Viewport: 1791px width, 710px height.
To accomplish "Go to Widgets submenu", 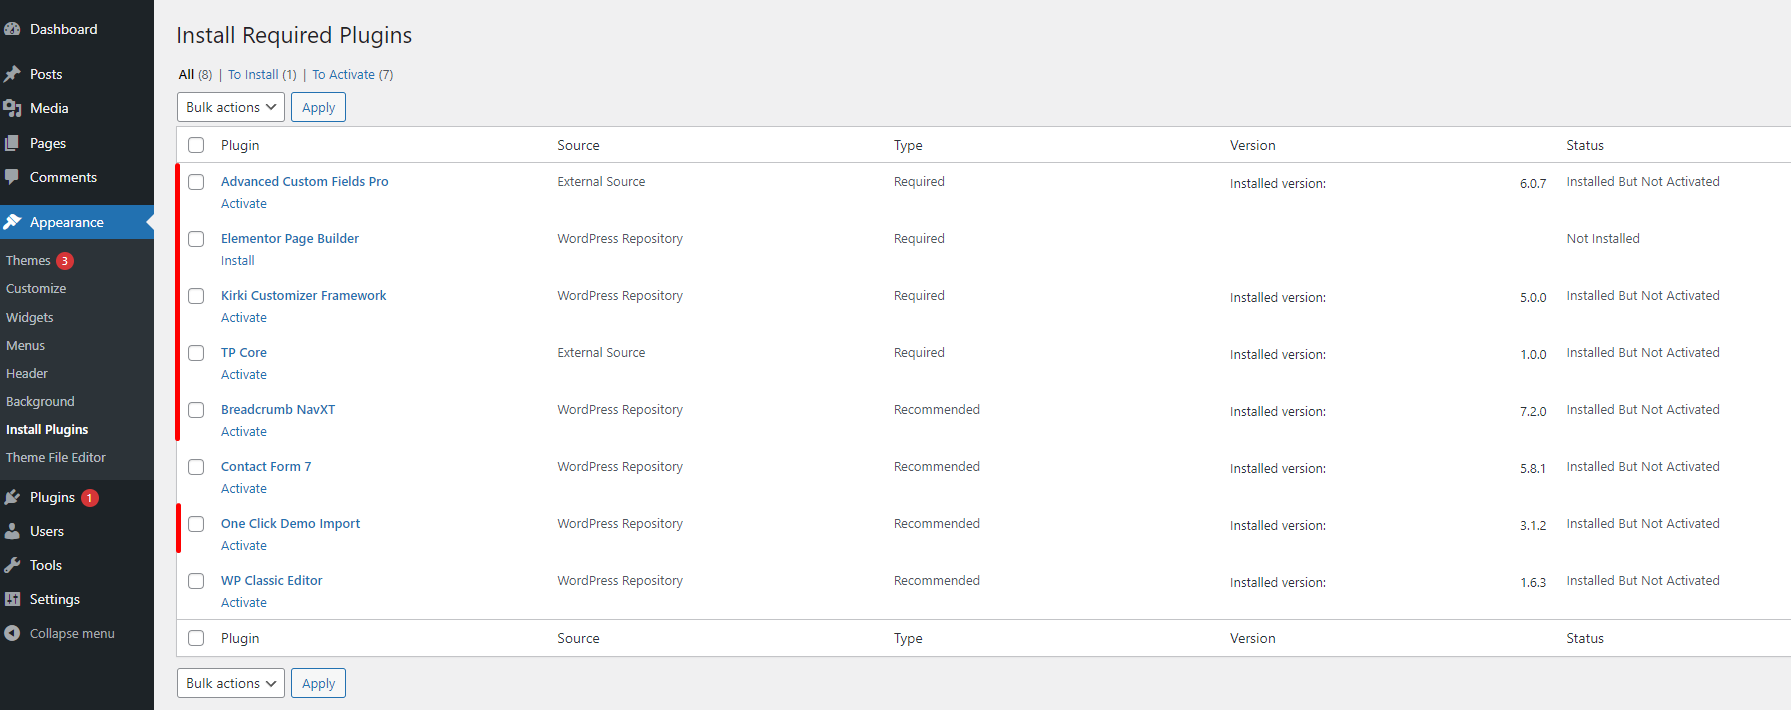I will (x=30, y=317).
